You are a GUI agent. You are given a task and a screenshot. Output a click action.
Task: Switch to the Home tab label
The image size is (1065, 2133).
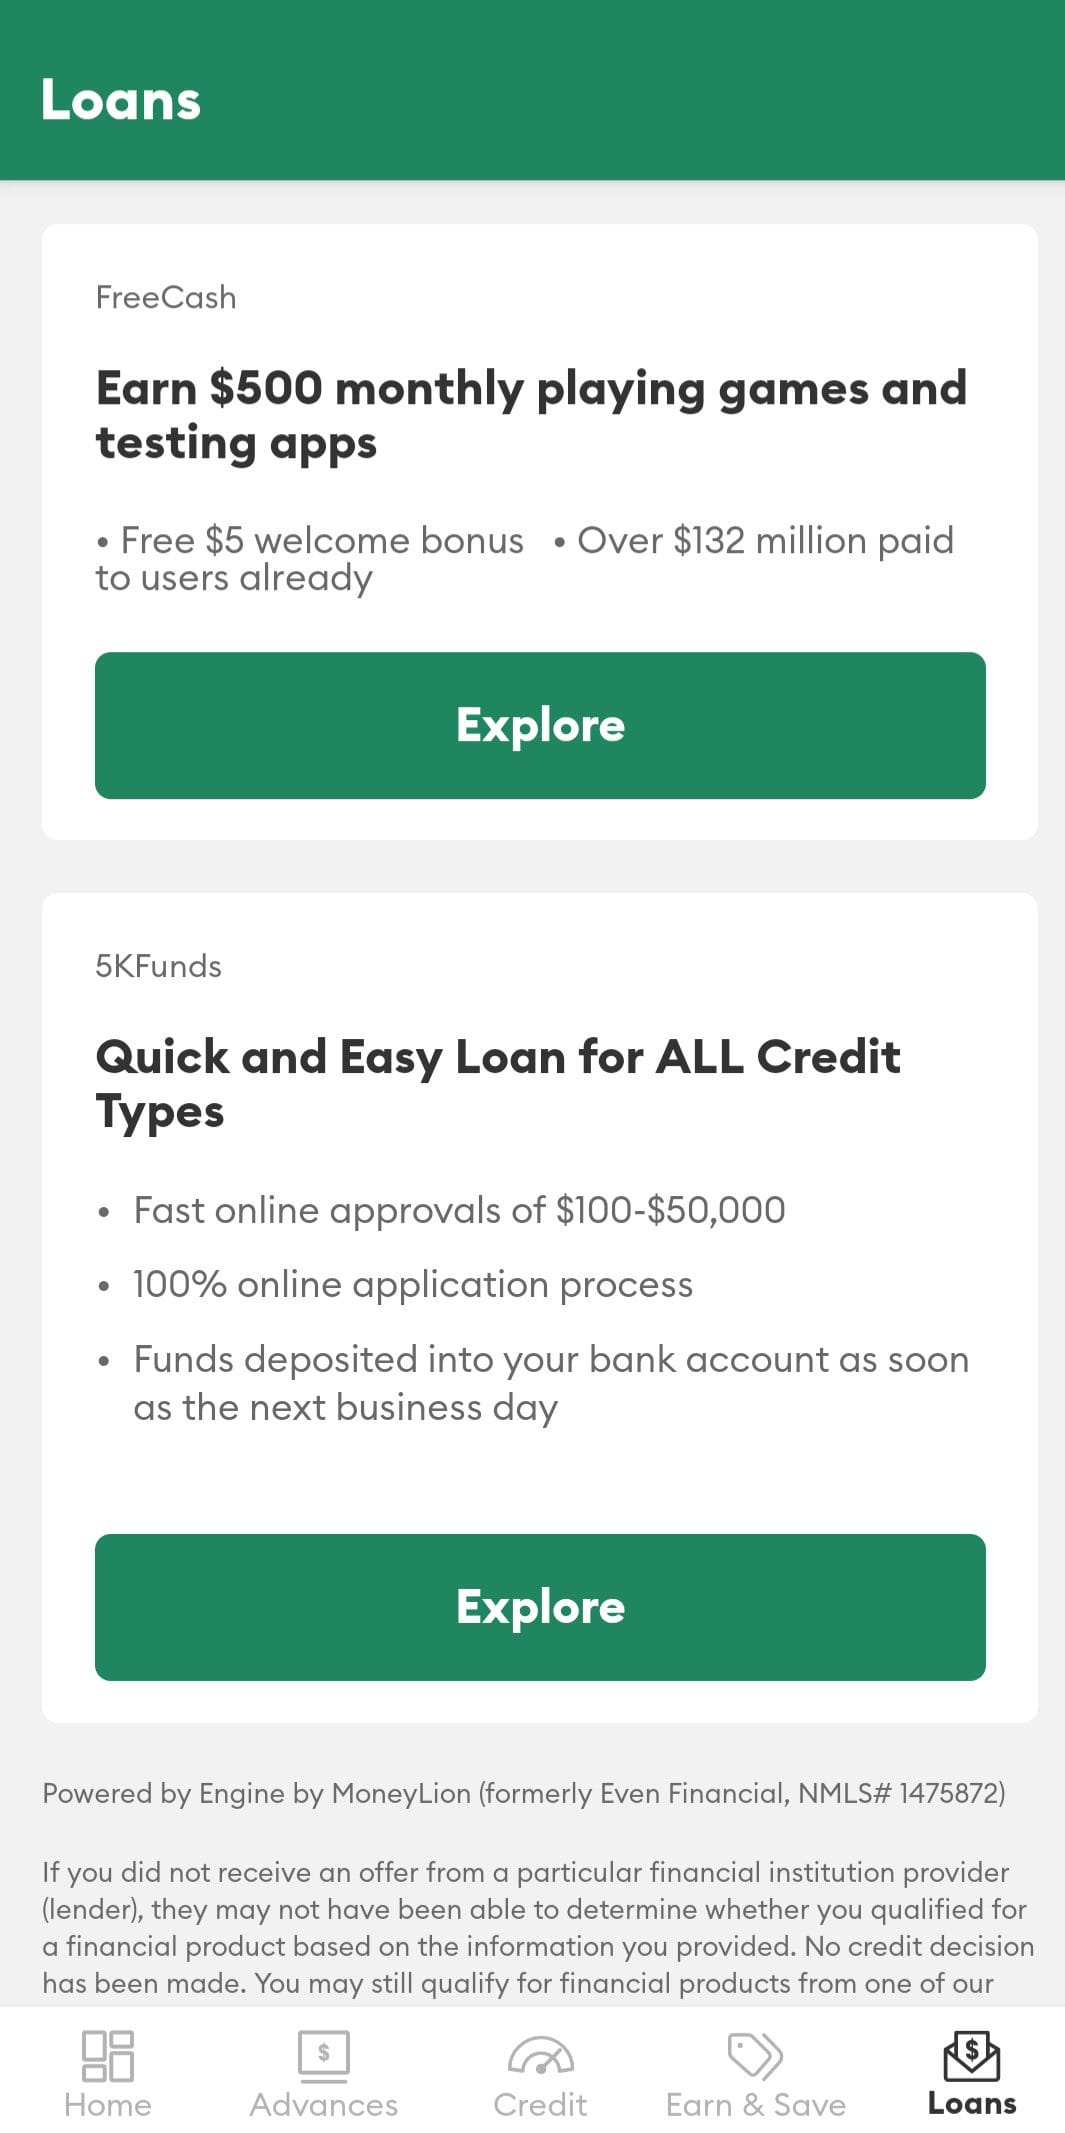108,2104
